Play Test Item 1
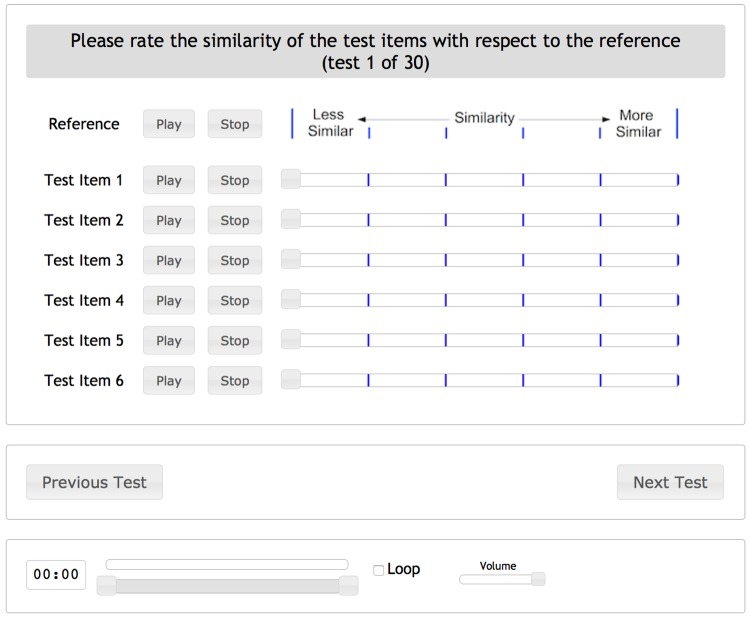 (x=169, y=180)
